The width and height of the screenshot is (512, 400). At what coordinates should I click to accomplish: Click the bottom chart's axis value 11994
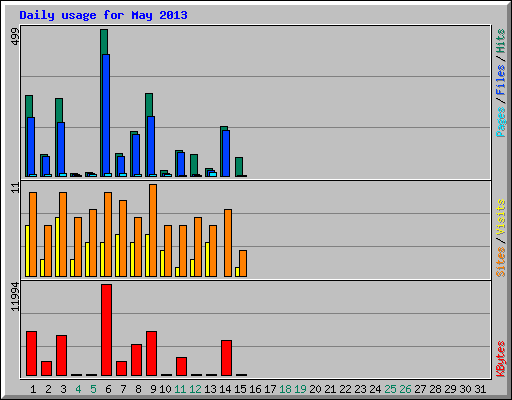15,297
